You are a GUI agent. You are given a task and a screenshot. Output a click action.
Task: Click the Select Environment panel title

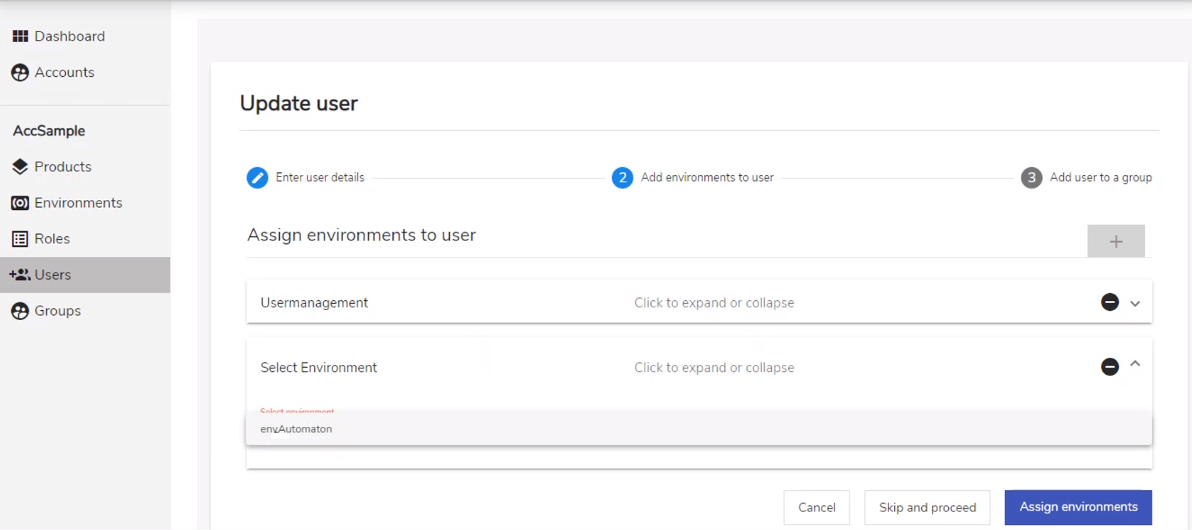pos(319,367)
